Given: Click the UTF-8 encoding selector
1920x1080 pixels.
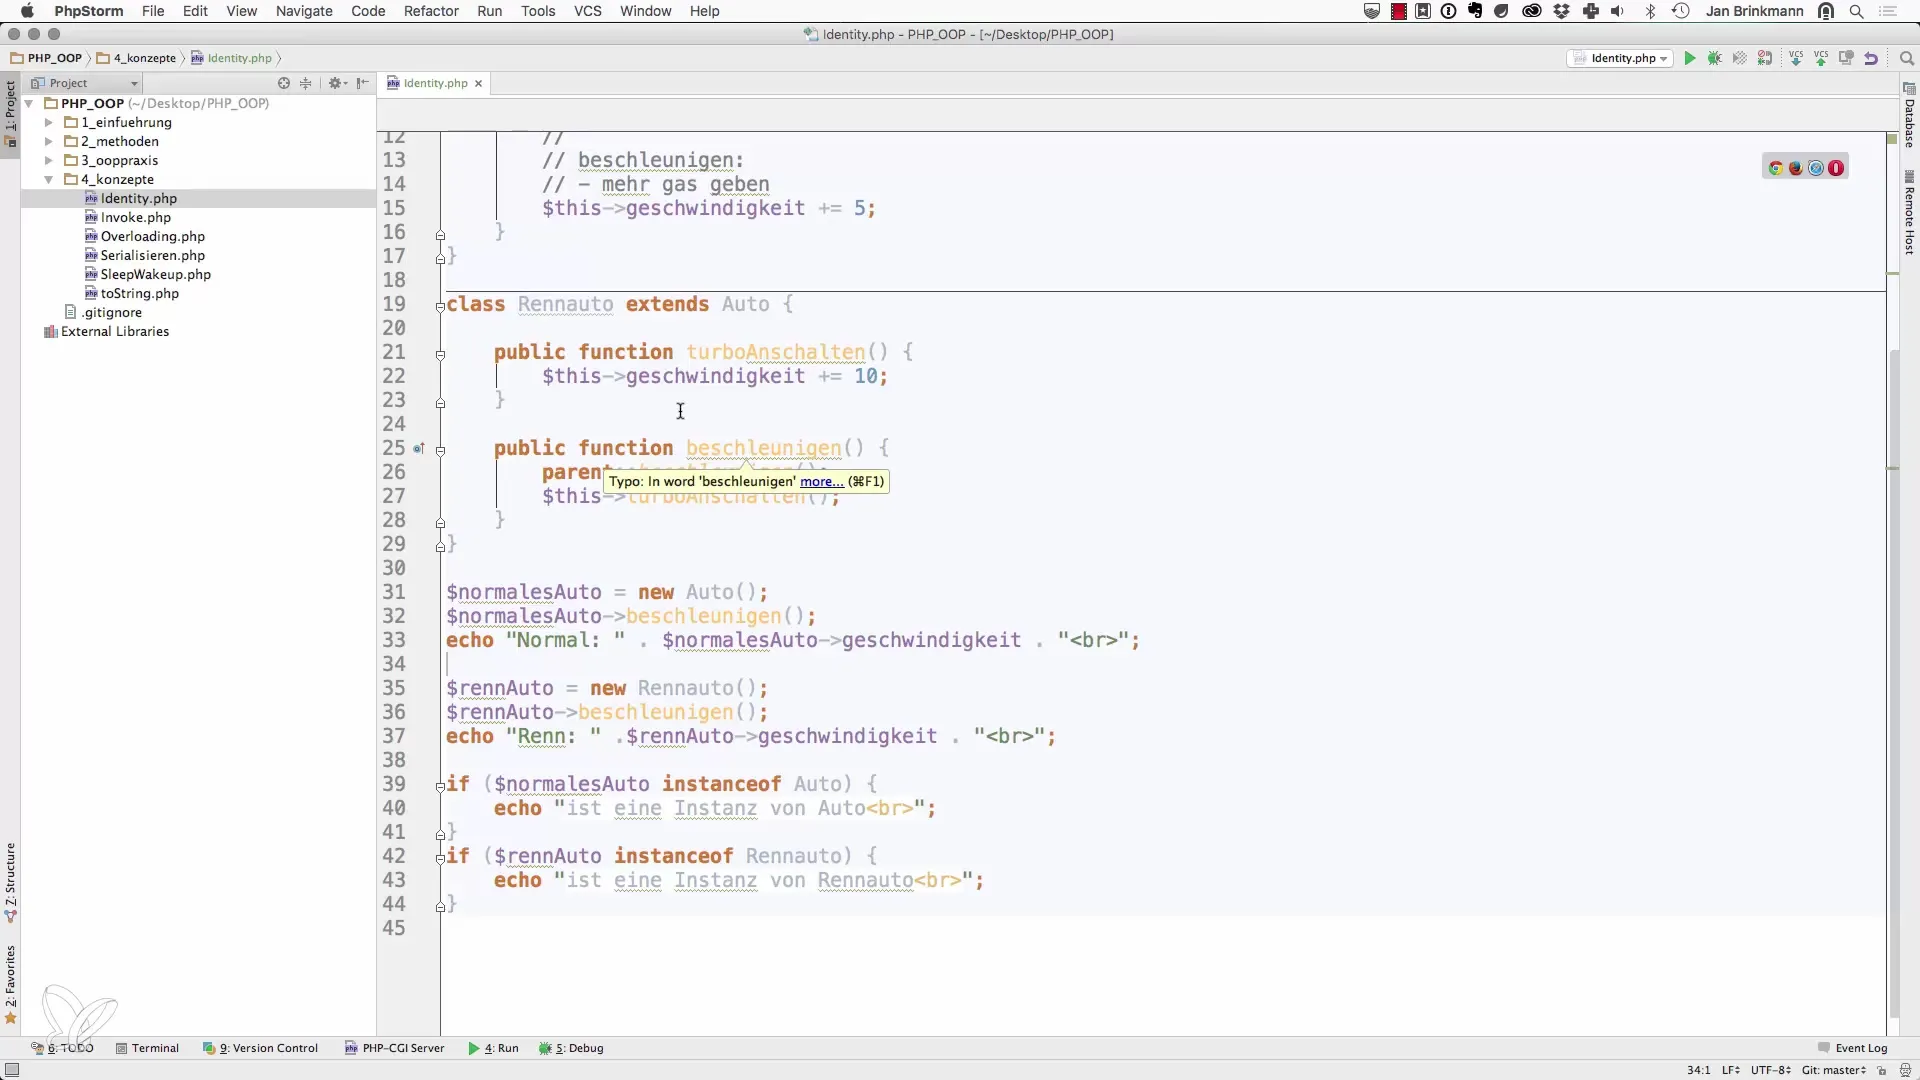Looking at the screenshot, I should click(1772, 1070).
